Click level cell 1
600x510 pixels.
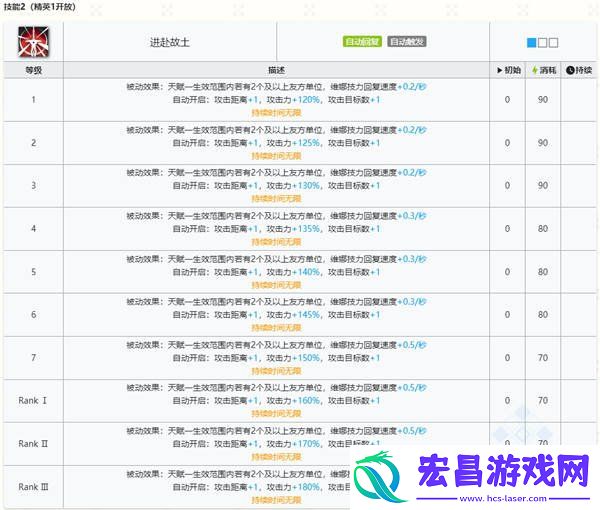click(x=33, y=100)
